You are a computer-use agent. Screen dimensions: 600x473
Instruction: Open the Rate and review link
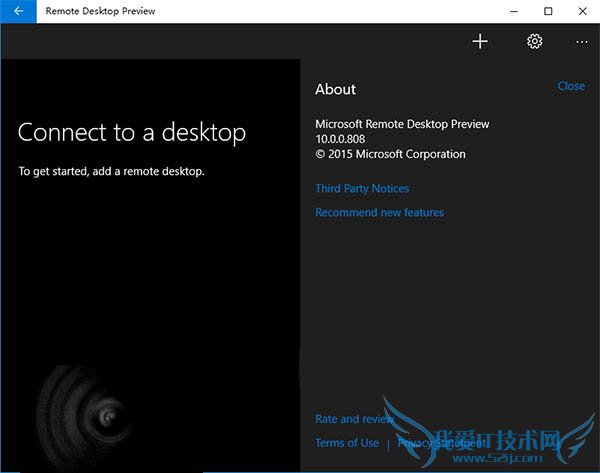coord(354,419)
